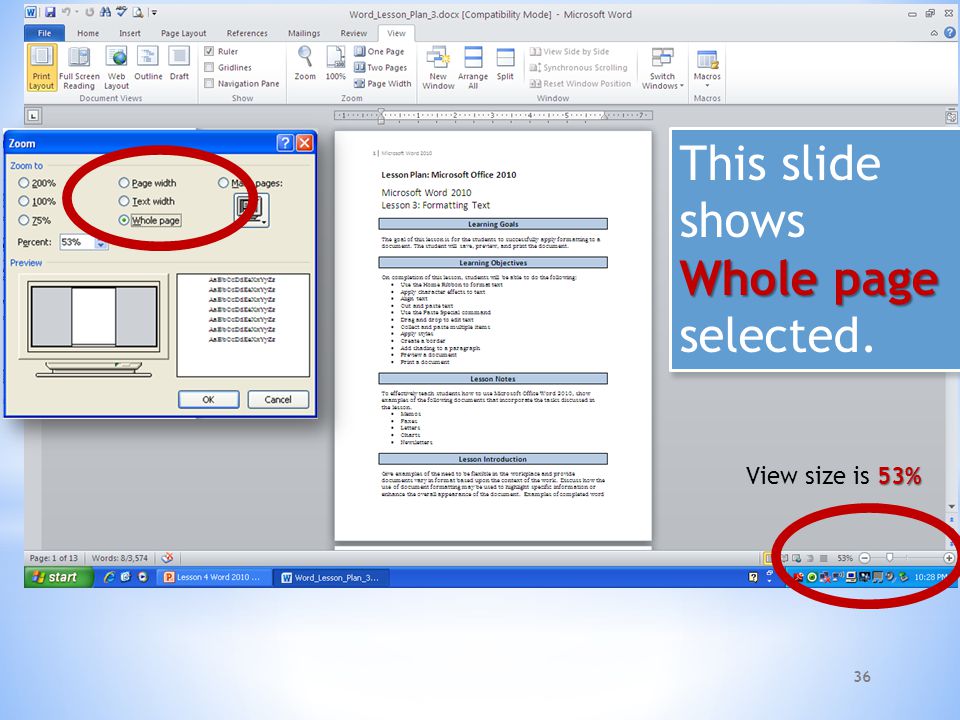
Task: Open the Macros dropdown
Action: pos(707,68)
